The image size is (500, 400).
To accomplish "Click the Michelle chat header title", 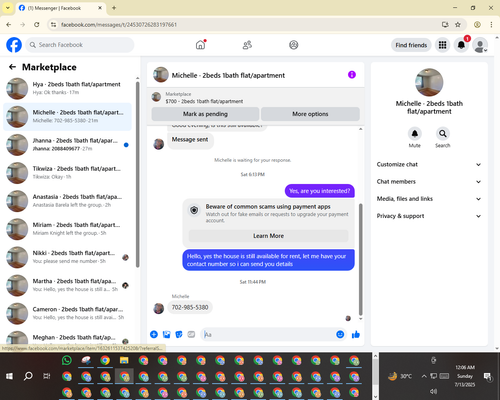I will coord(228,75).
